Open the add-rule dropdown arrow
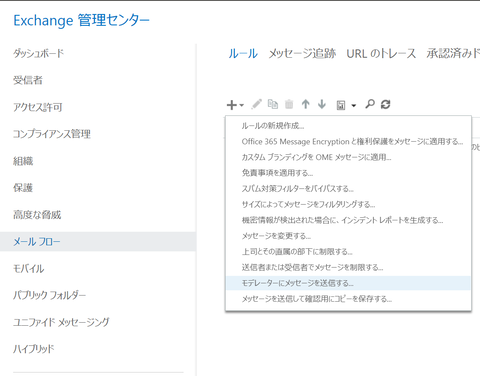Viewport: 480px width, 376px height. [x=242, y=105]
